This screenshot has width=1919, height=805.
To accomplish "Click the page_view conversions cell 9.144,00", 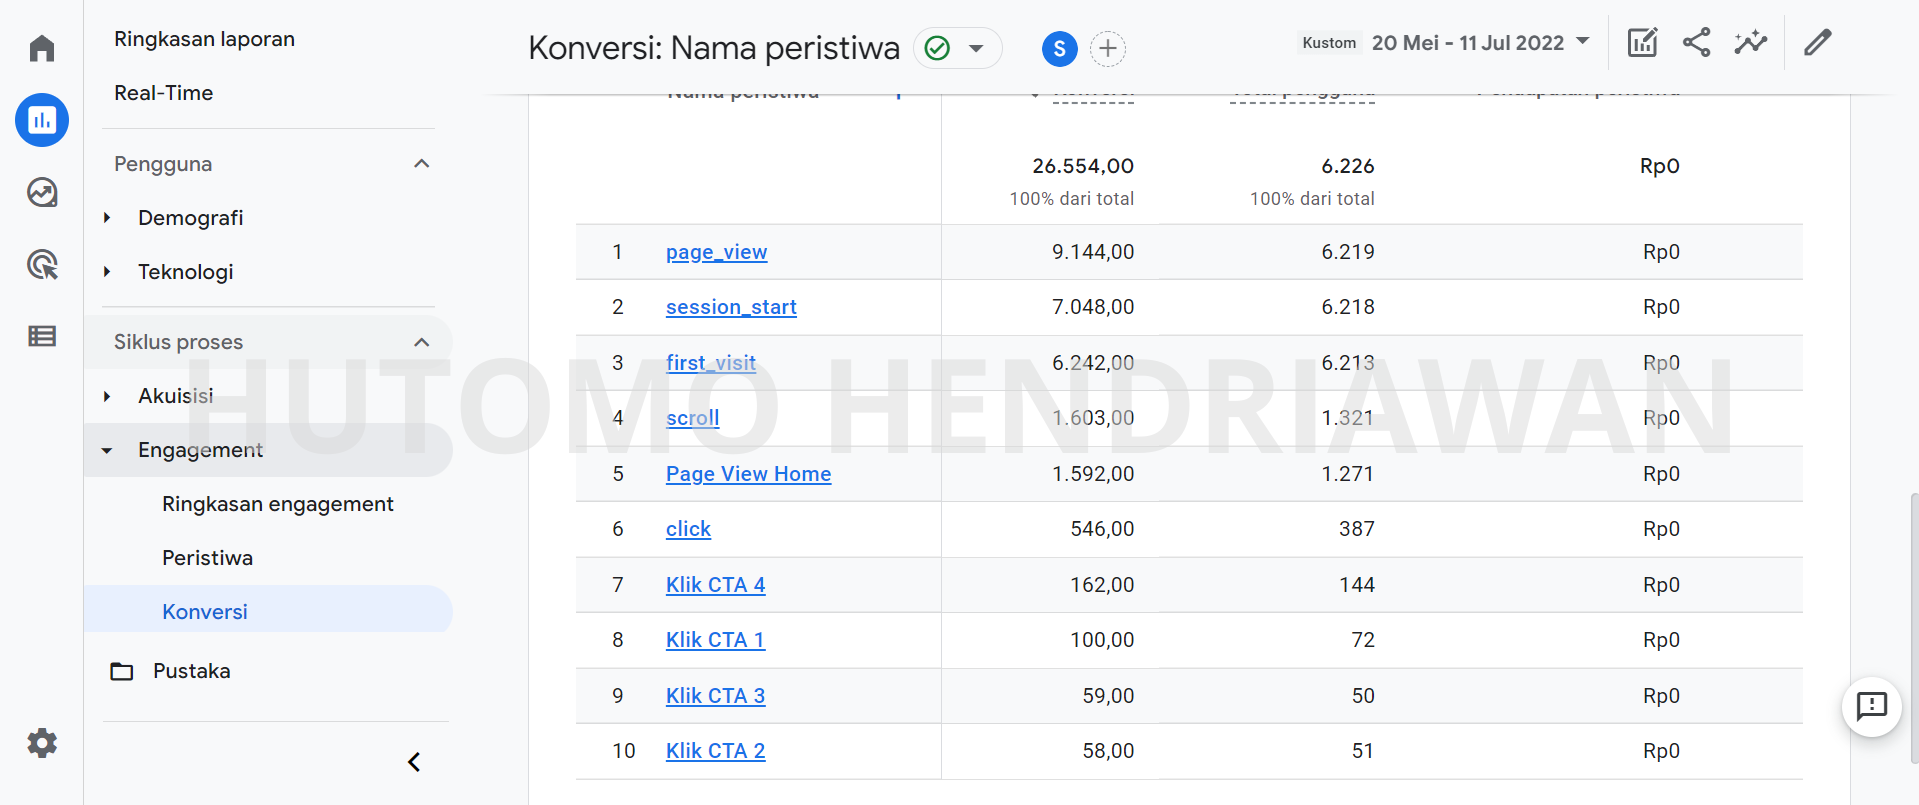I will tap(1092, 252).
